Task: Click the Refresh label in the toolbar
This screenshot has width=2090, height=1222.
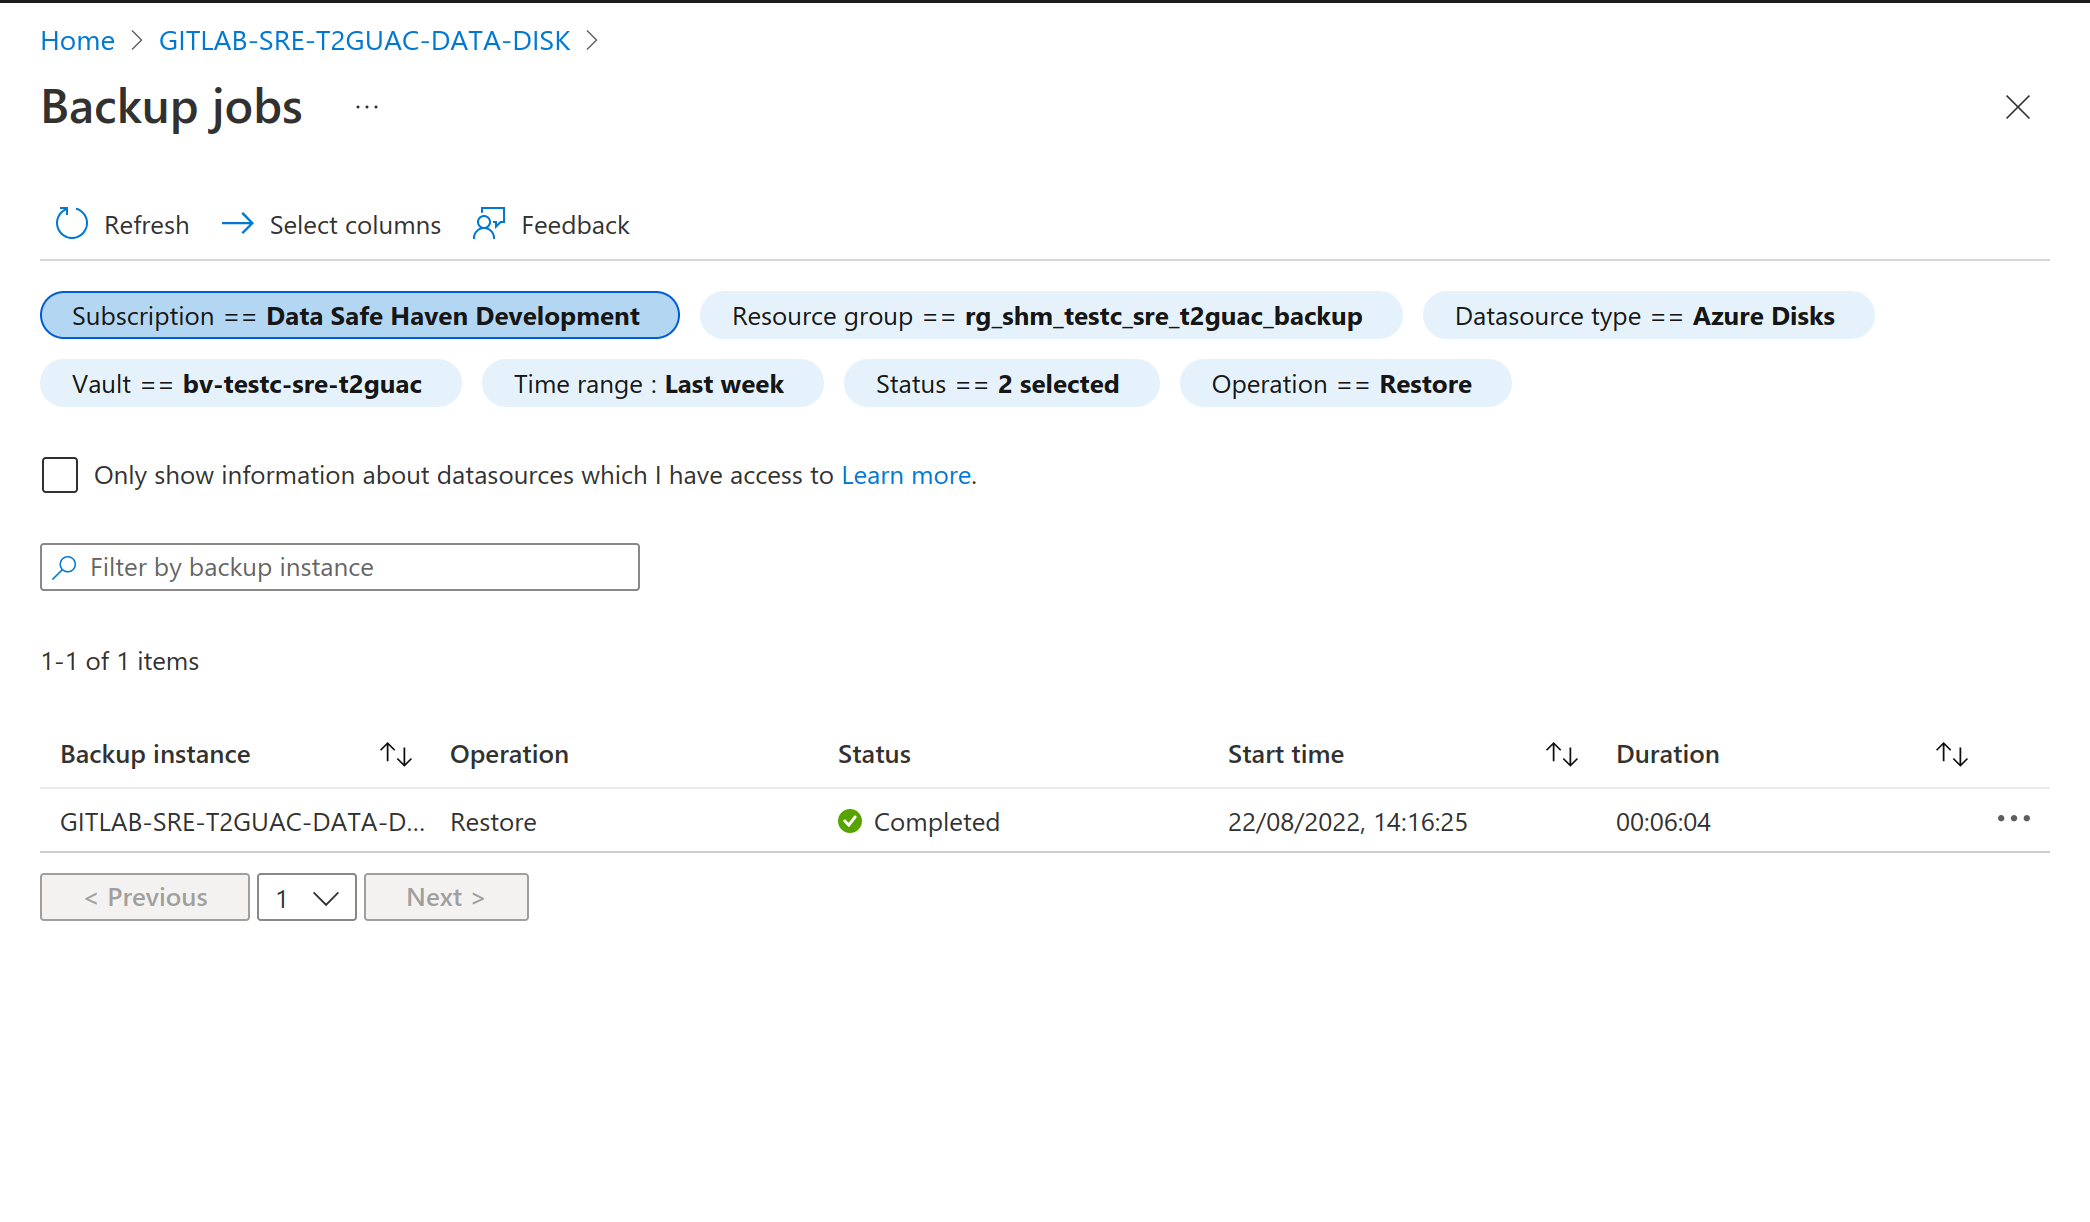Action: point(147,225)
